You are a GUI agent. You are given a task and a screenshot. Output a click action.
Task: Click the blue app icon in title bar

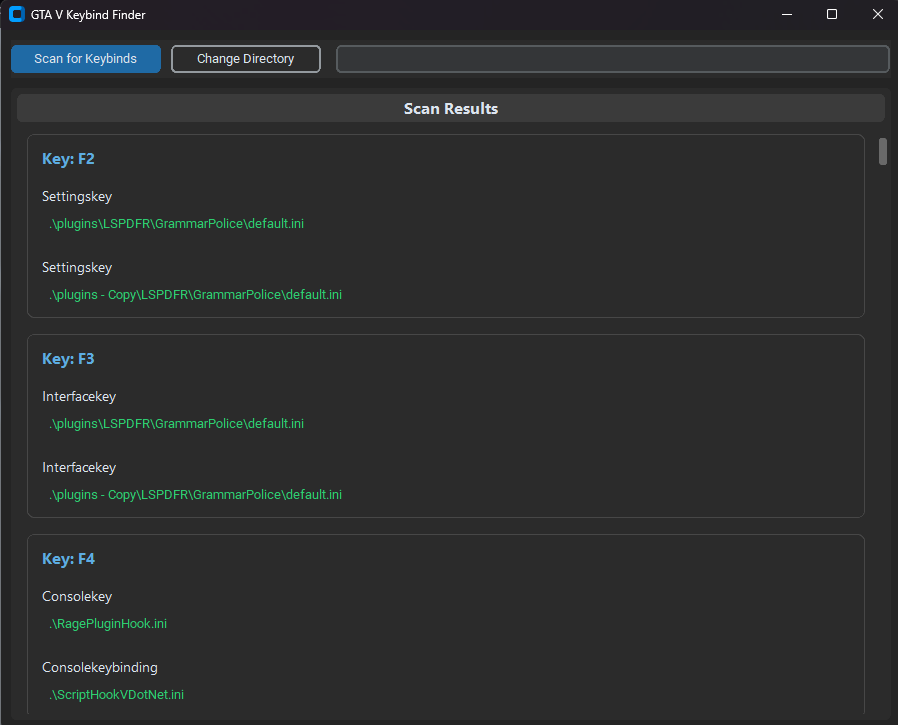pyautogui.click(x=16, y=15)
